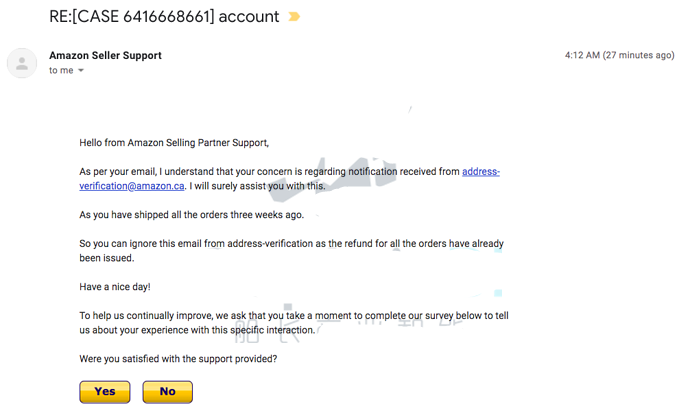
Task: Click the "Hello from Amazon Selling Partner Support" greeting
Action: coord(174,143)
